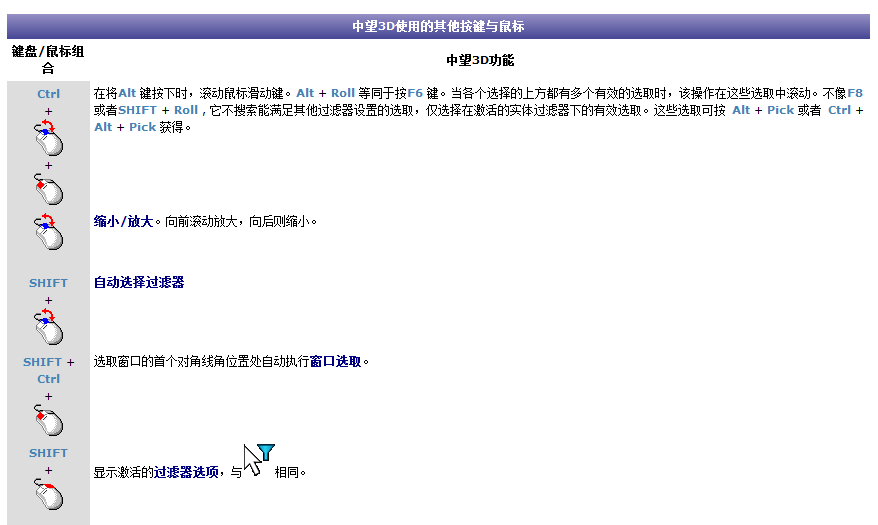Click the SHIFT + Ctrl key combination label

click(x=48, y=370)
